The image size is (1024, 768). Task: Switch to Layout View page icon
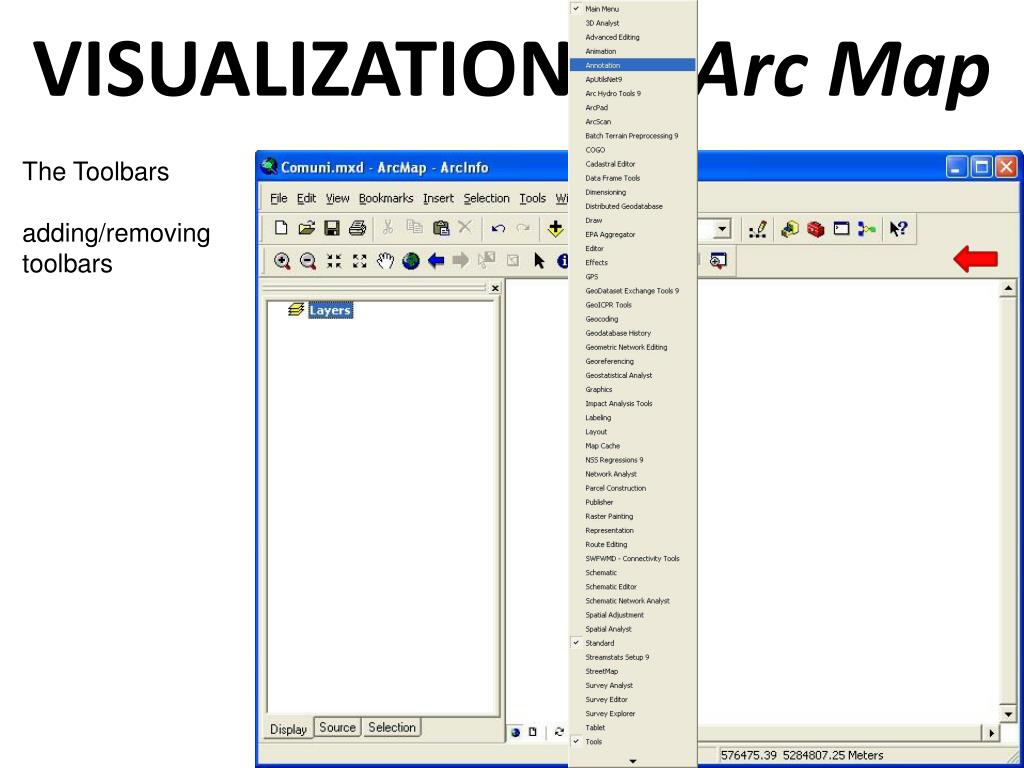coord(532,732)
